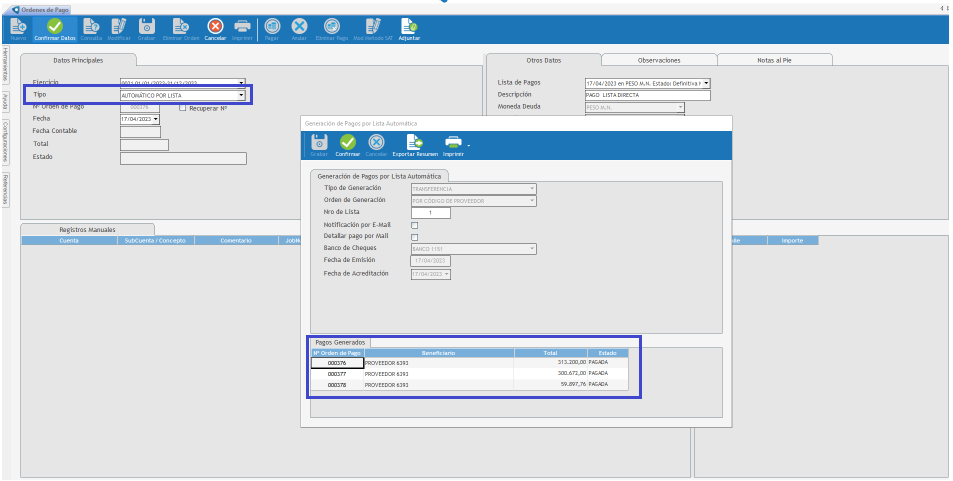Click the Eliminar Orden icon
953x481 pixels.
click(x=181, y=26)
